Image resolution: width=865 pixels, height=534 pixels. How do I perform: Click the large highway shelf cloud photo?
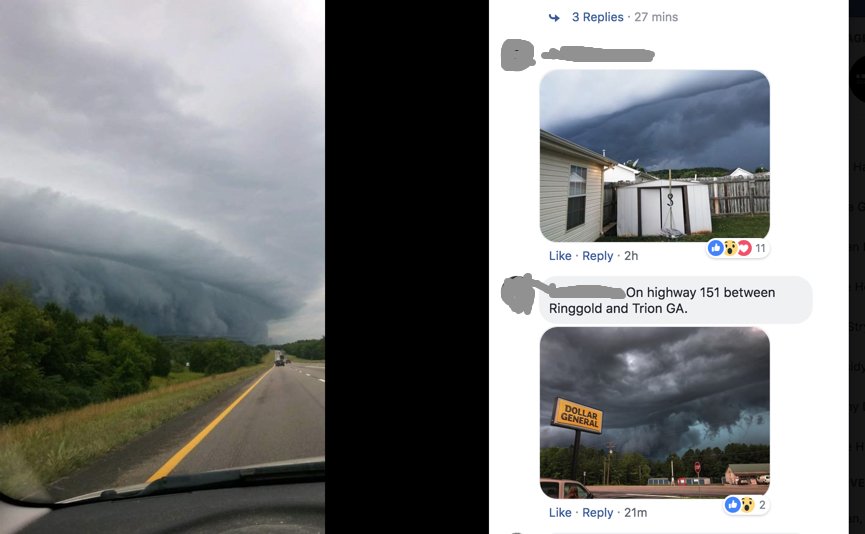pos(162,267)
